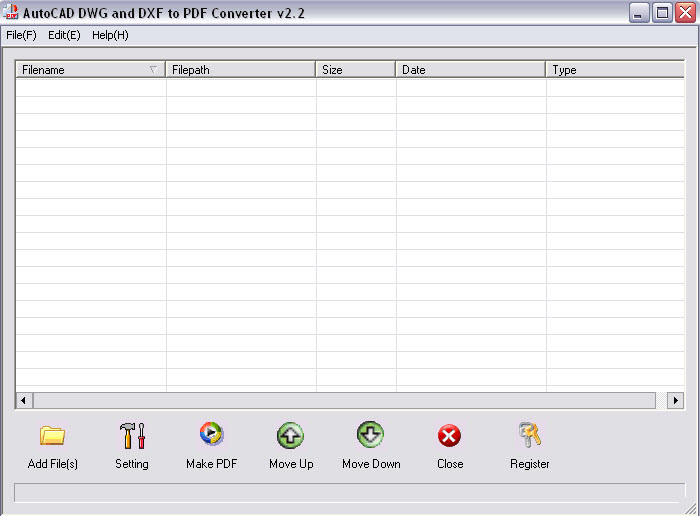The width and height of the screenshot is (700, 516).
Task: Minimize the converter window
Action: click(639, 12)
